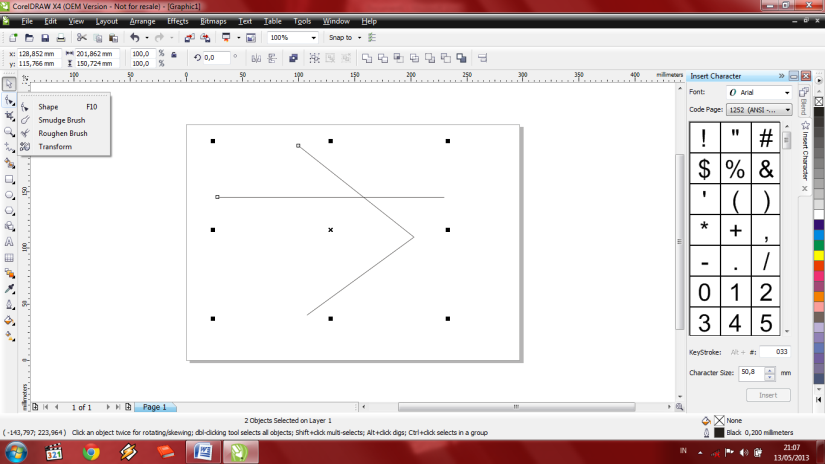Increase Character Size with up stepper
The height and width of the screenshot is (464, 825).
770,370
